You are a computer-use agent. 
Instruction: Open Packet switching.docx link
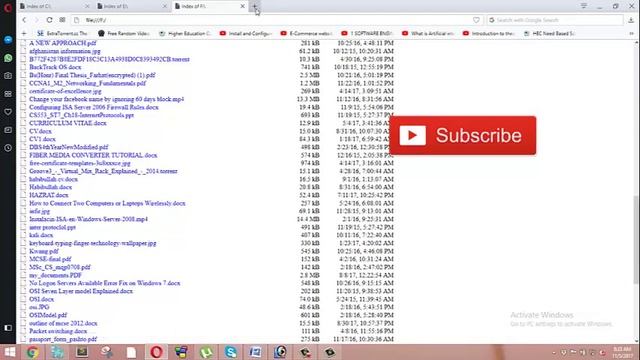tap(58, 331)
